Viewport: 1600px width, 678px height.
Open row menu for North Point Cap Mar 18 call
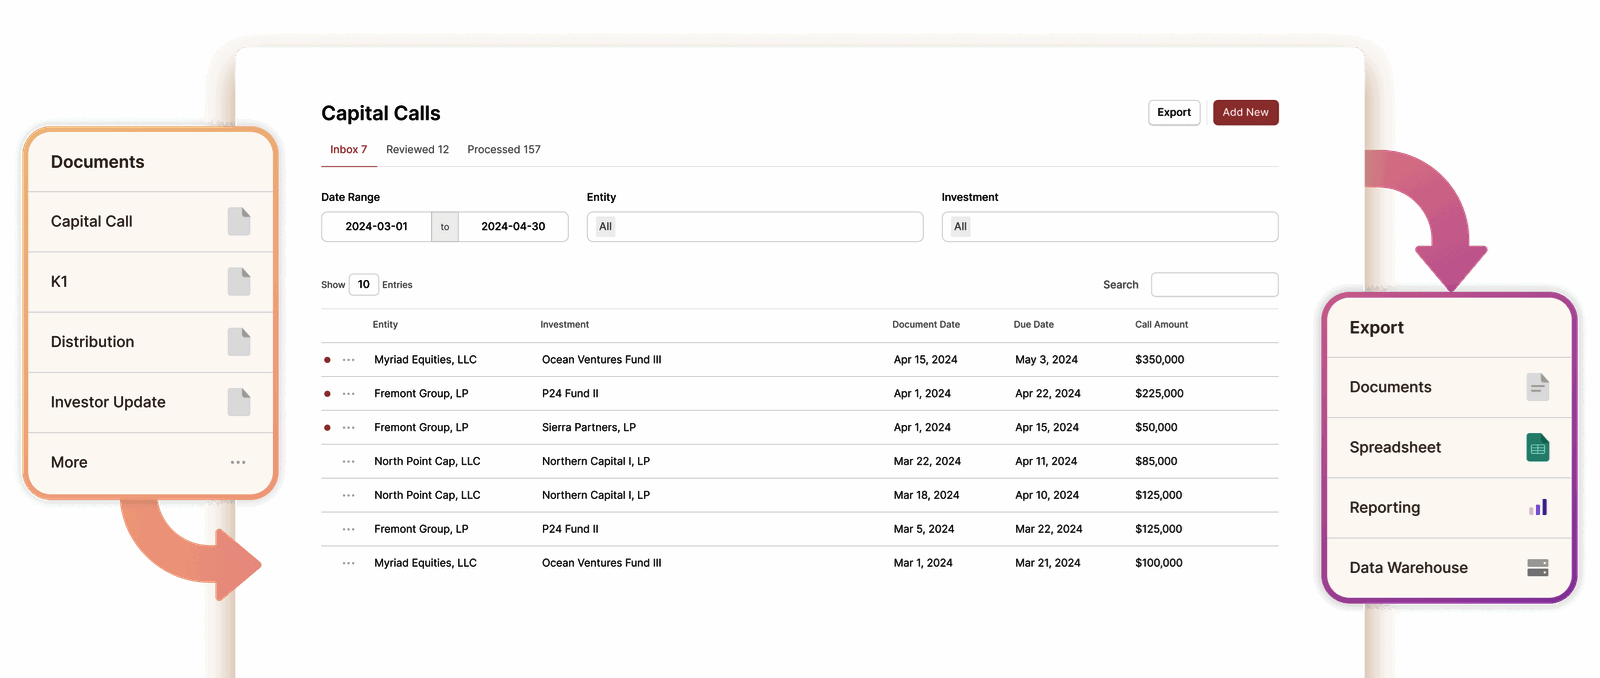348,496
